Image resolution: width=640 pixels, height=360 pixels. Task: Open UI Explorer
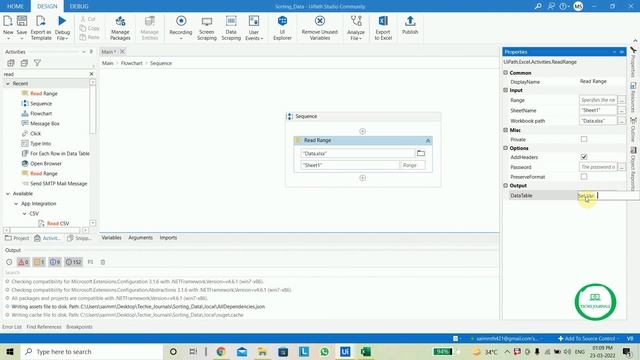point(282,27)
